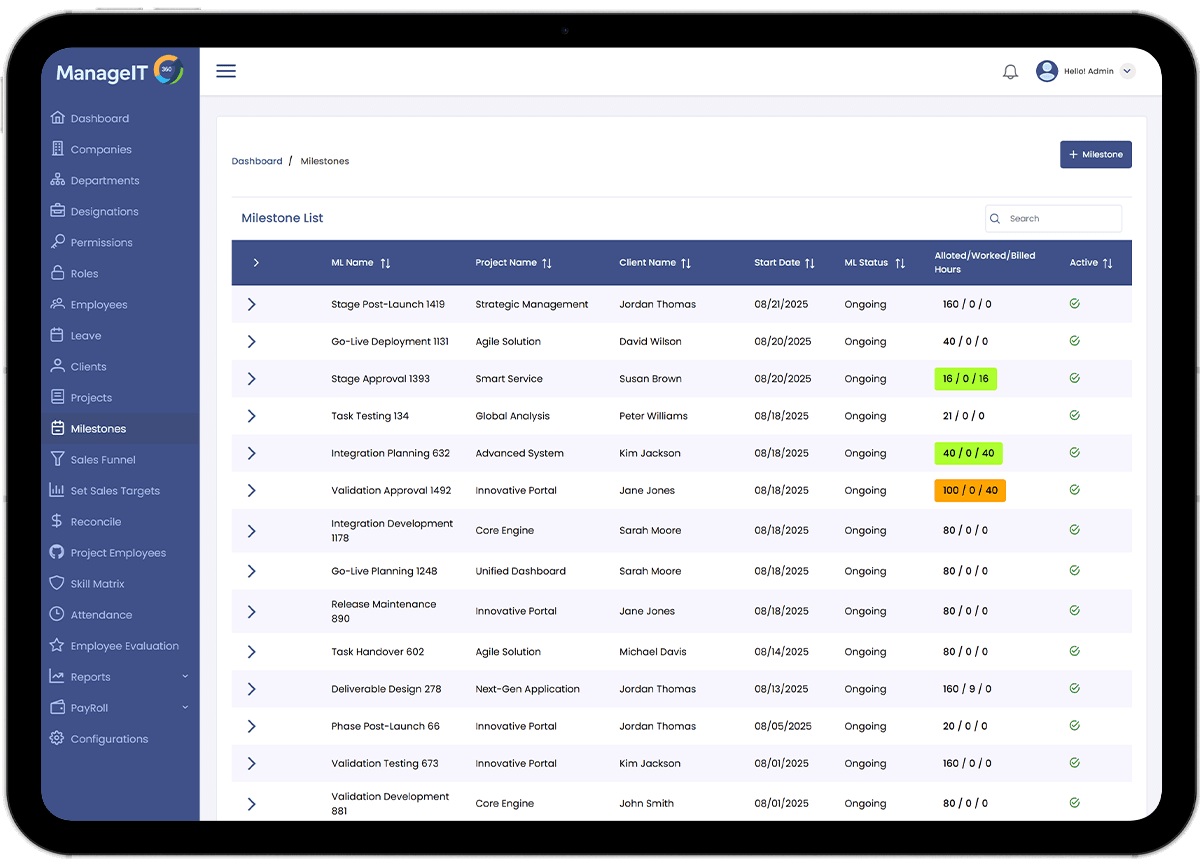Click the Designations briefcase icon
The width and height of the screenshot is (1200, 866).
point(58,211)
